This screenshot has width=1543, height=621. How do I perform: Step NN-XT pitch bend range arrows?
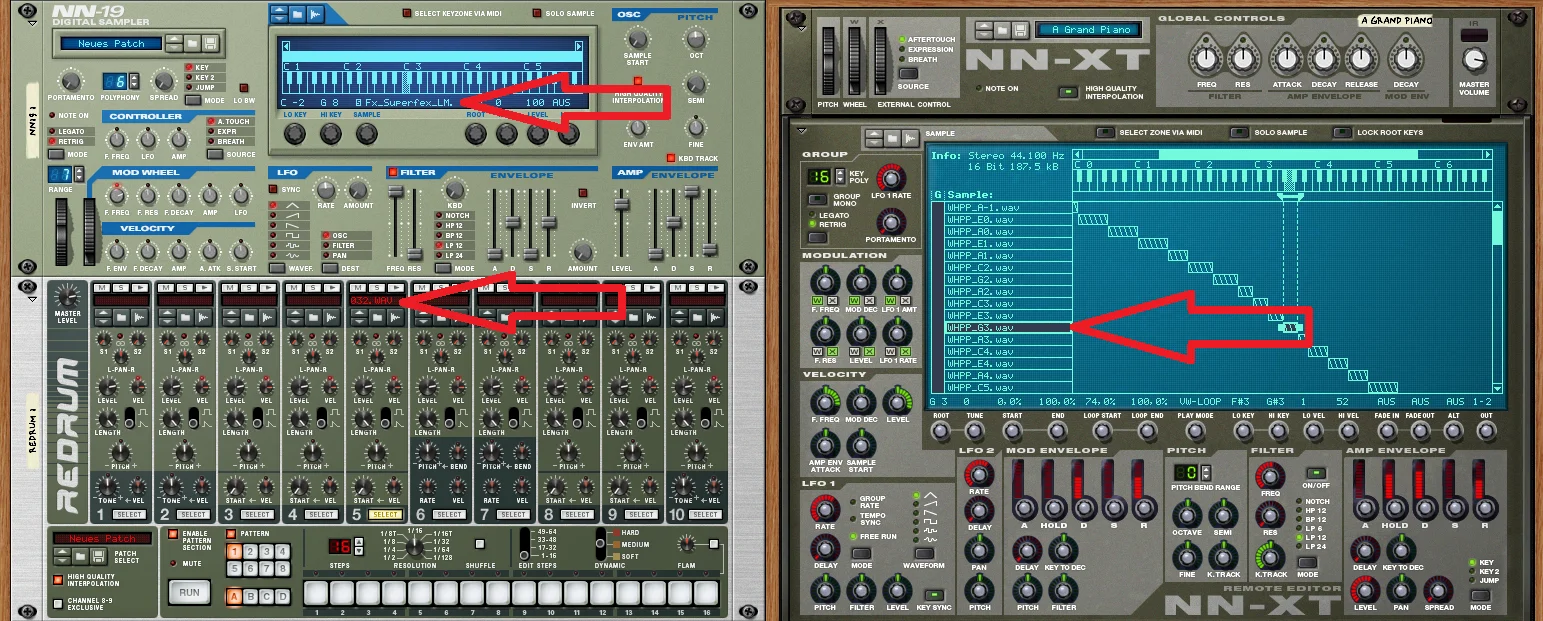click(x=1206, y=473)
